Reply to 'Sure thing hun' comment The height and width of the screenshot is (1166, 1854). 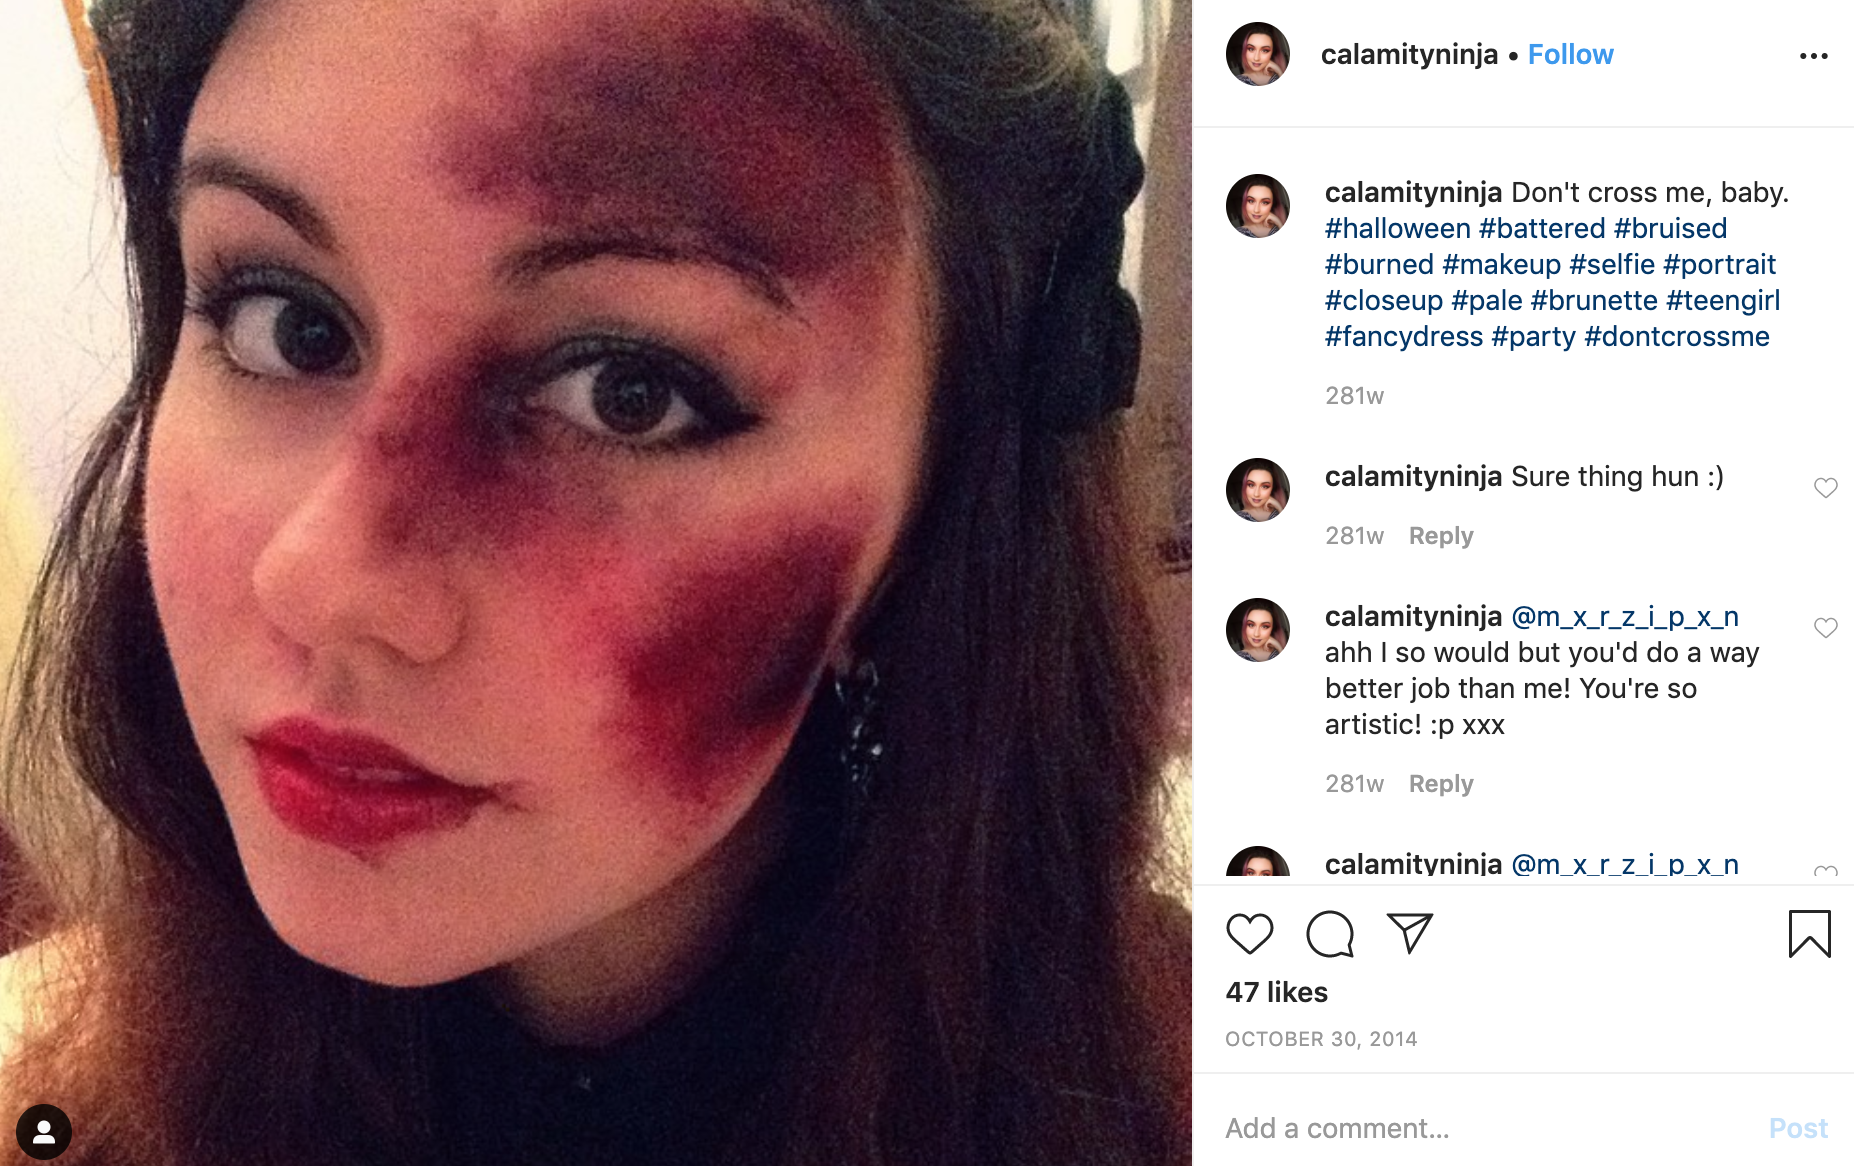point(1441,536)
